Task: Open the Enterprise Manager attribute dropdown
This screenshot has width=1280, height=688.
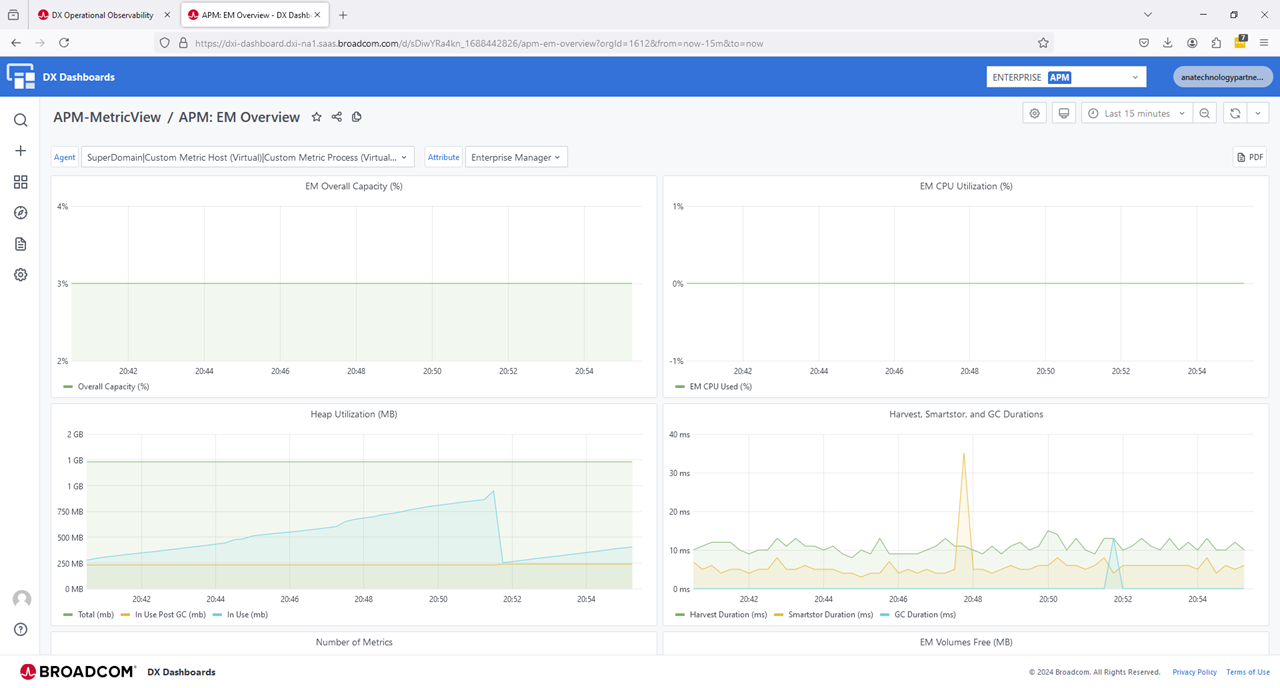Action: pos(516,157)
